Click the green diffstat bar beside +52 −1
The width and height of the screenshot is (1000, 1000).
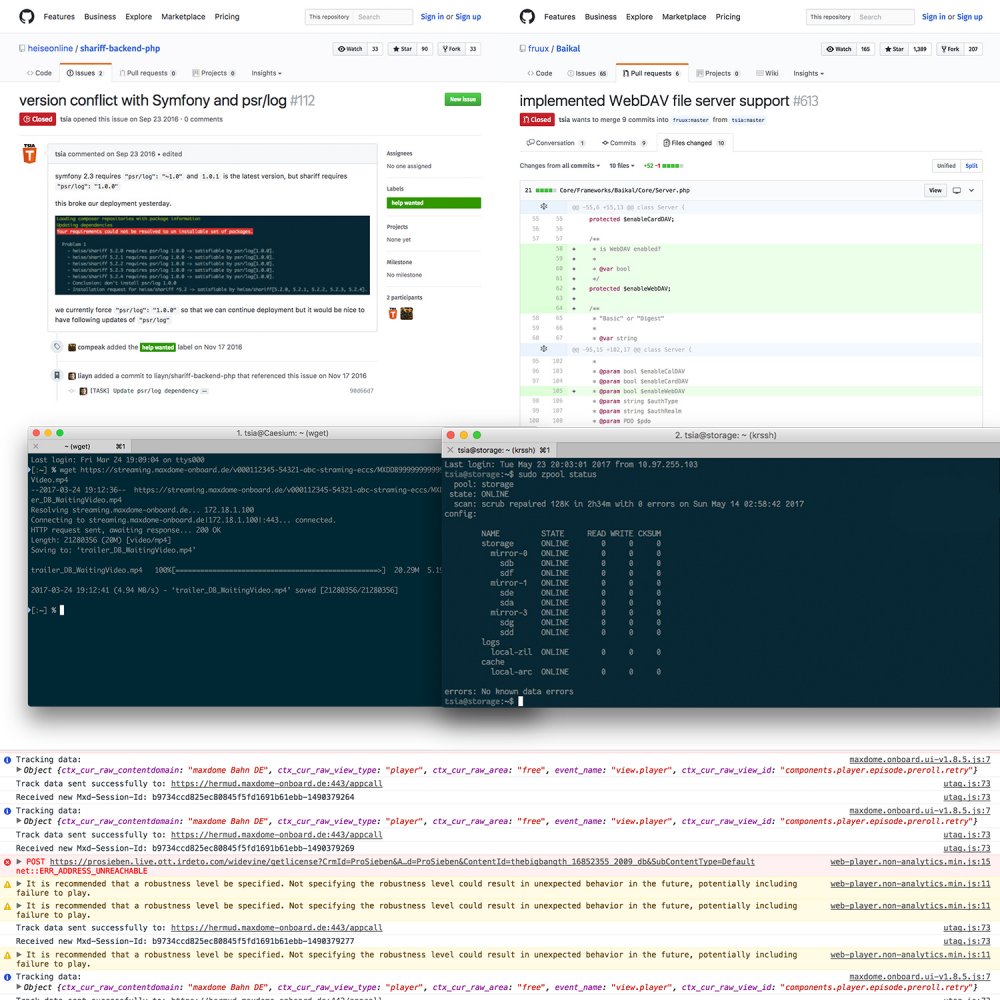(672, 166)
